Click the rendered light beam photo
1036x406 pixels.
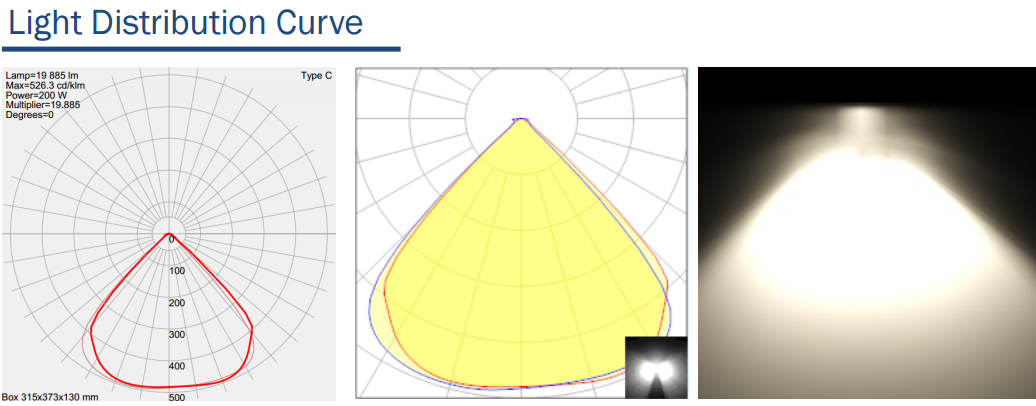(867, 233)
